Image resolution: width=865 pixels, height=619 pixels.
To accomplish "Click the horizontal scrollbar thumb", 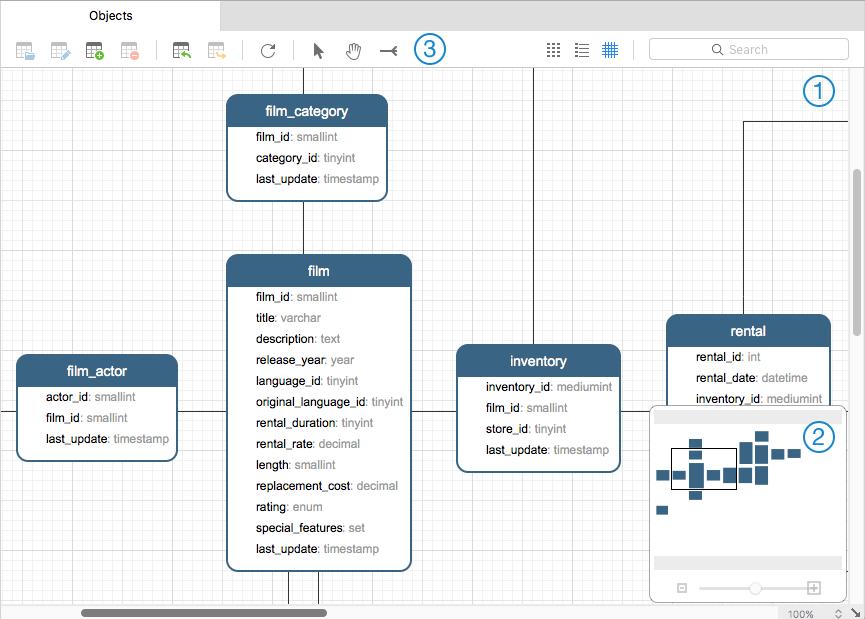I will click(x=204, y=613).
